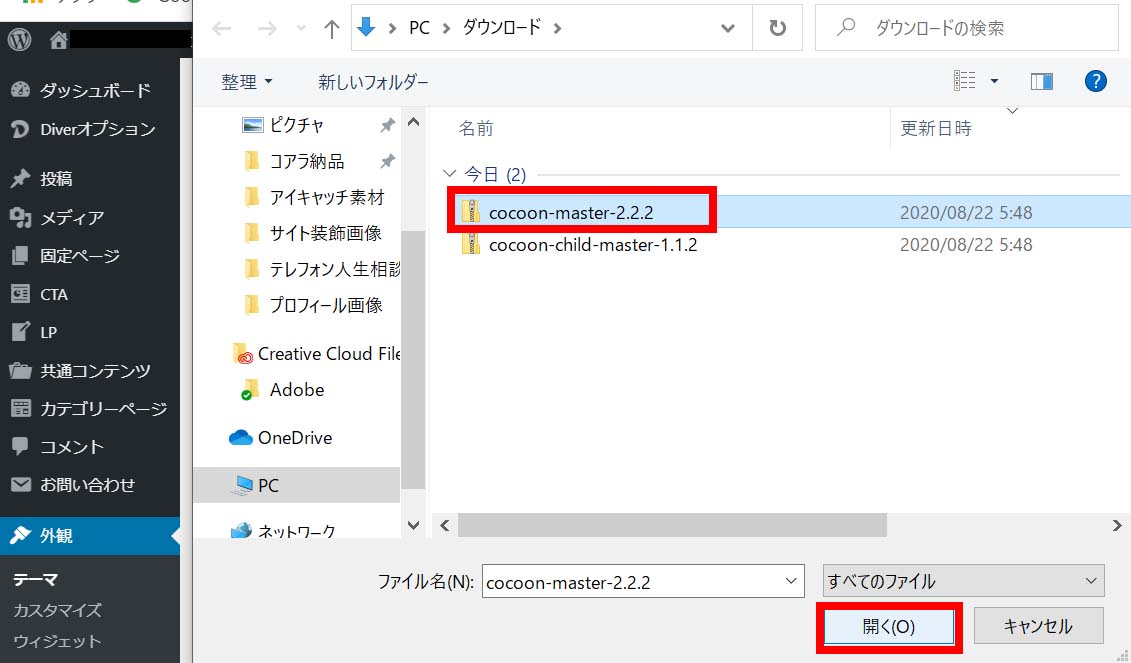The height and width of the screenshot is (663, 1131).
Task: Collapse the 今日 group
Action: [x=450, y=175]
